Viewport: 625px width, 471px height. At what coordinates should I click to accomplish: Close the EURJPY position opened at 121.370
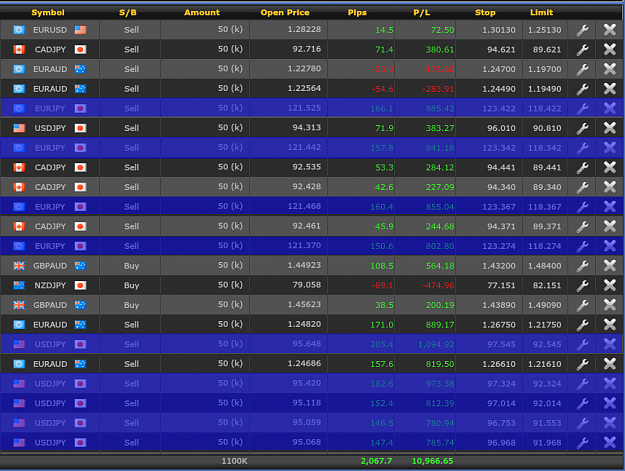pos(609,246)
